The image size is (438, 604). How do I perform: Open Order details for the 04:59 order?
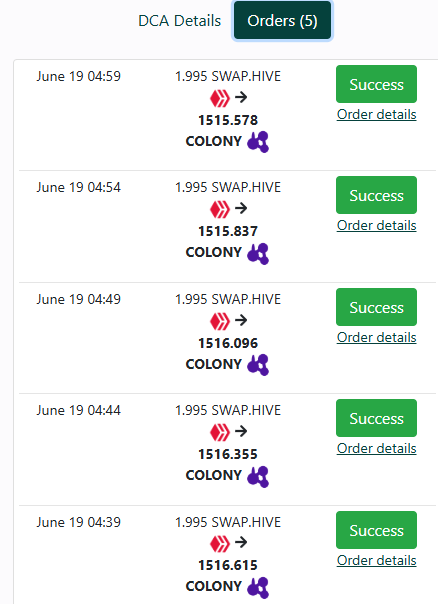coord(376,114)
